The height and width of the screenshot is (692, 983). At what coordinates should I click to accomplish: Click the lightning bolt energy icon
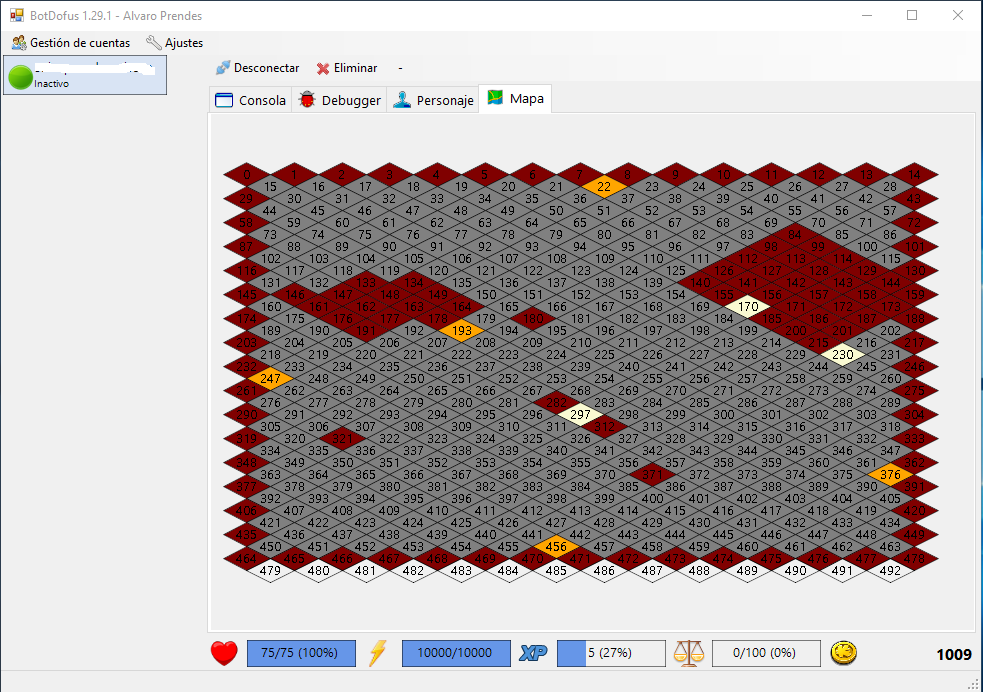tap(377, 653)
